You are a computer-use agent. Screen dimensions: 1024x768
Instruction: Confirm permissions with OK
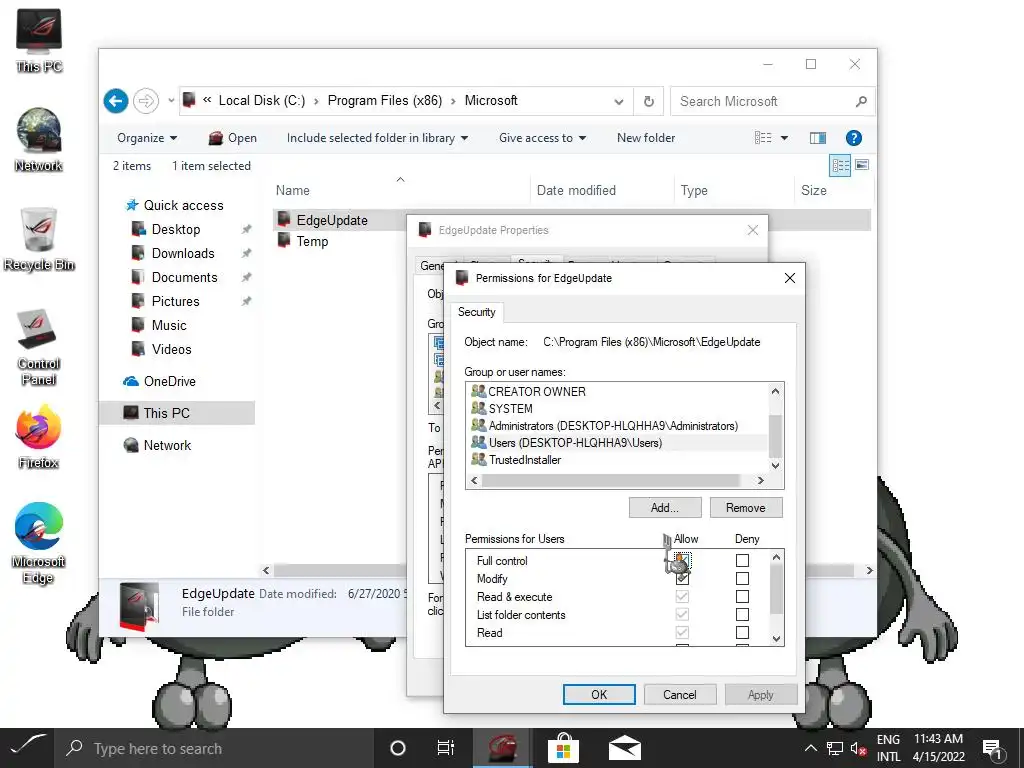pos(599,694)
